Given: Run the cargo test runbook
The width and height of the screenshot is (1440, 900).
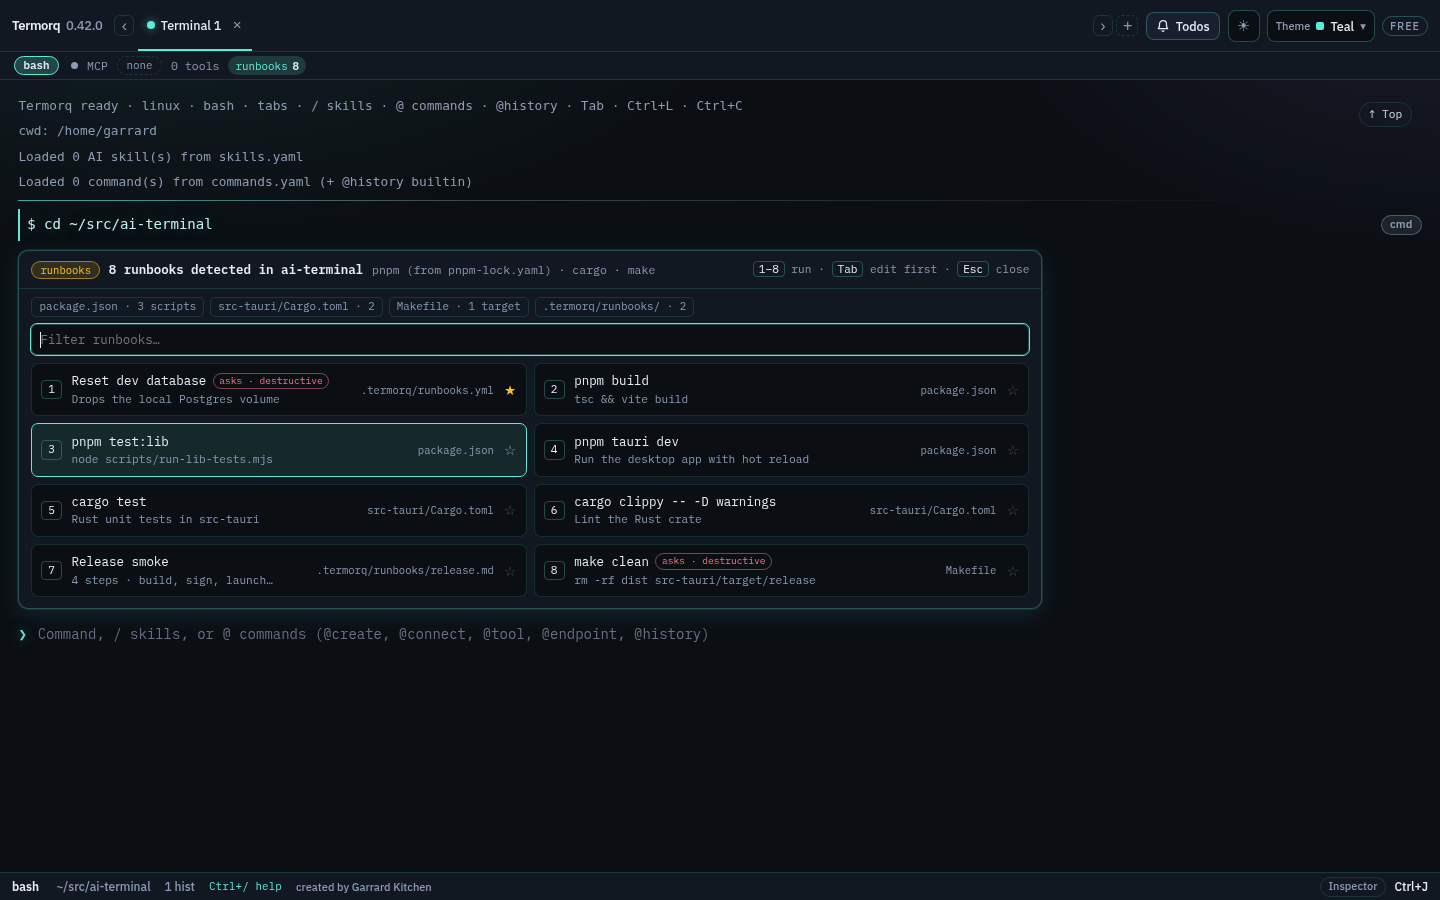Looking at the screenshot, I should coord(279,510).
